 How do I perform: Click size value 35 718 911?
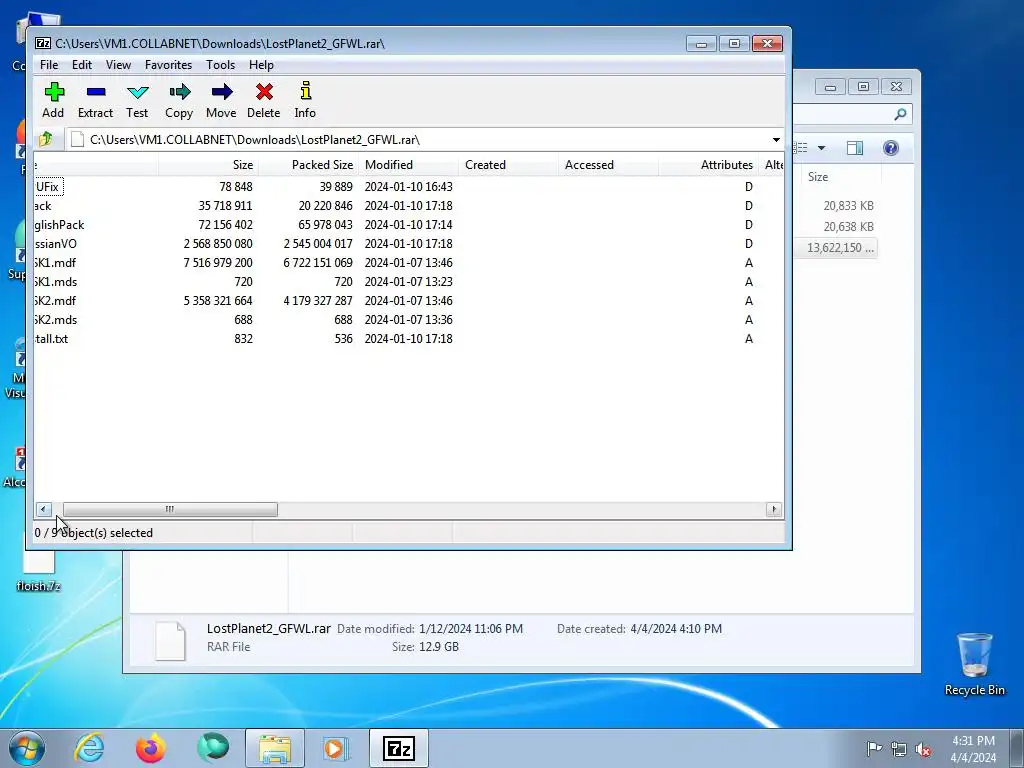[225, 206]
